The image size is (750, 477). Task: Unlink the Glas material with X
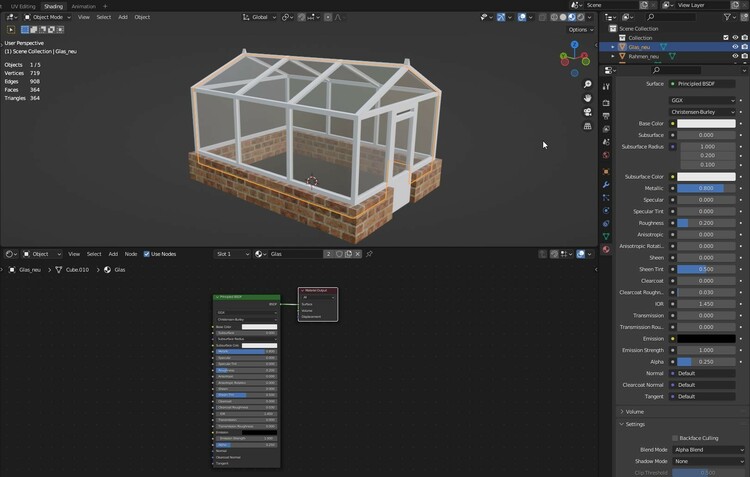(x=357, y=254)
